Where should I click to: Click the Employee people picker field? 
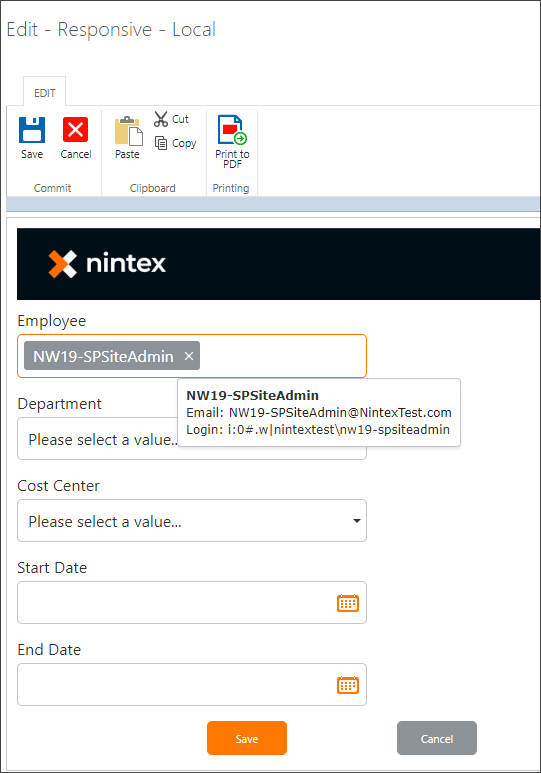[x=192, y=356]
